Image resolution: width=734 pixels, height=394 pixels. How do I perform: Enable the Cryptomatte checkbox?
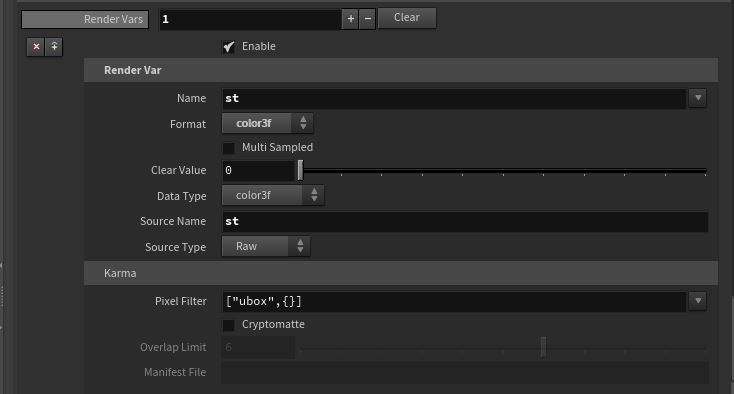click(x=228, y=325)
